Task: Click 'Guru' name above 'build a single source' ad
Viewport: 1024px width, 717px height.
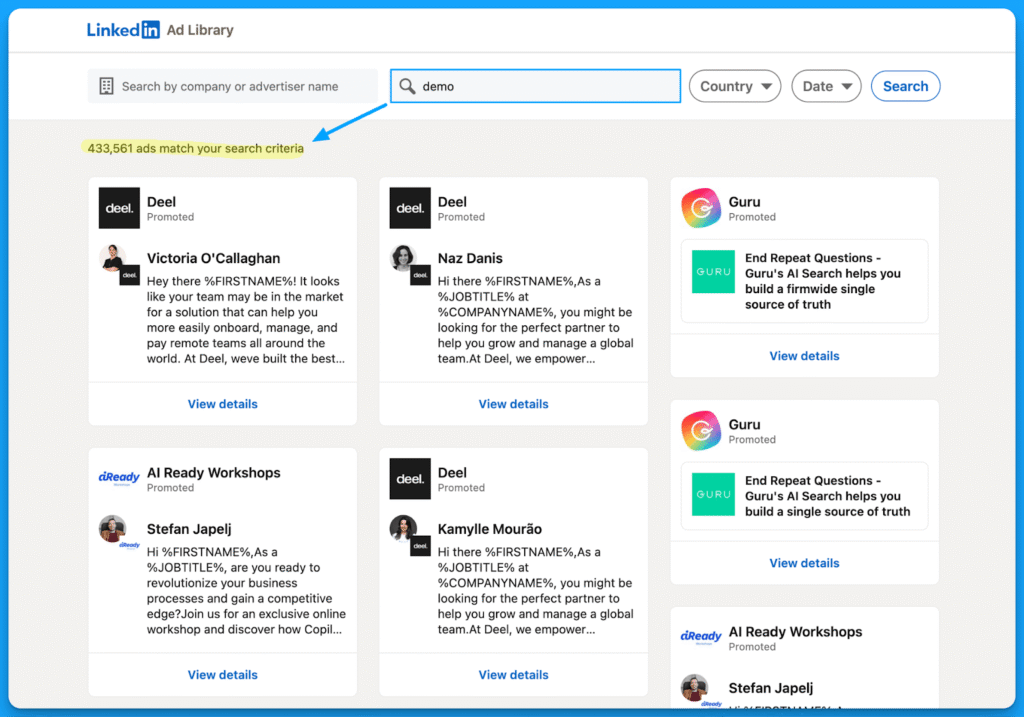Action: [744, 424]
